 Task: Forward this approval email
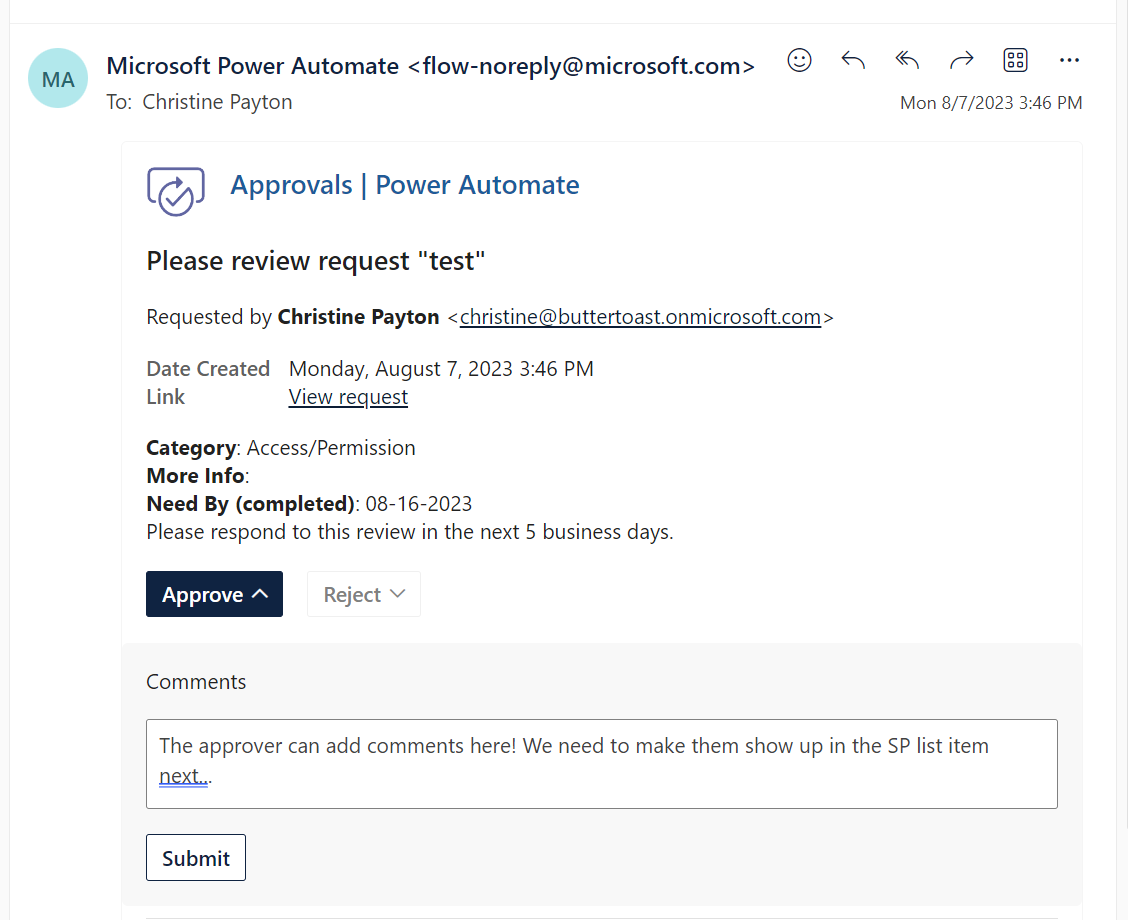[961, 60]
